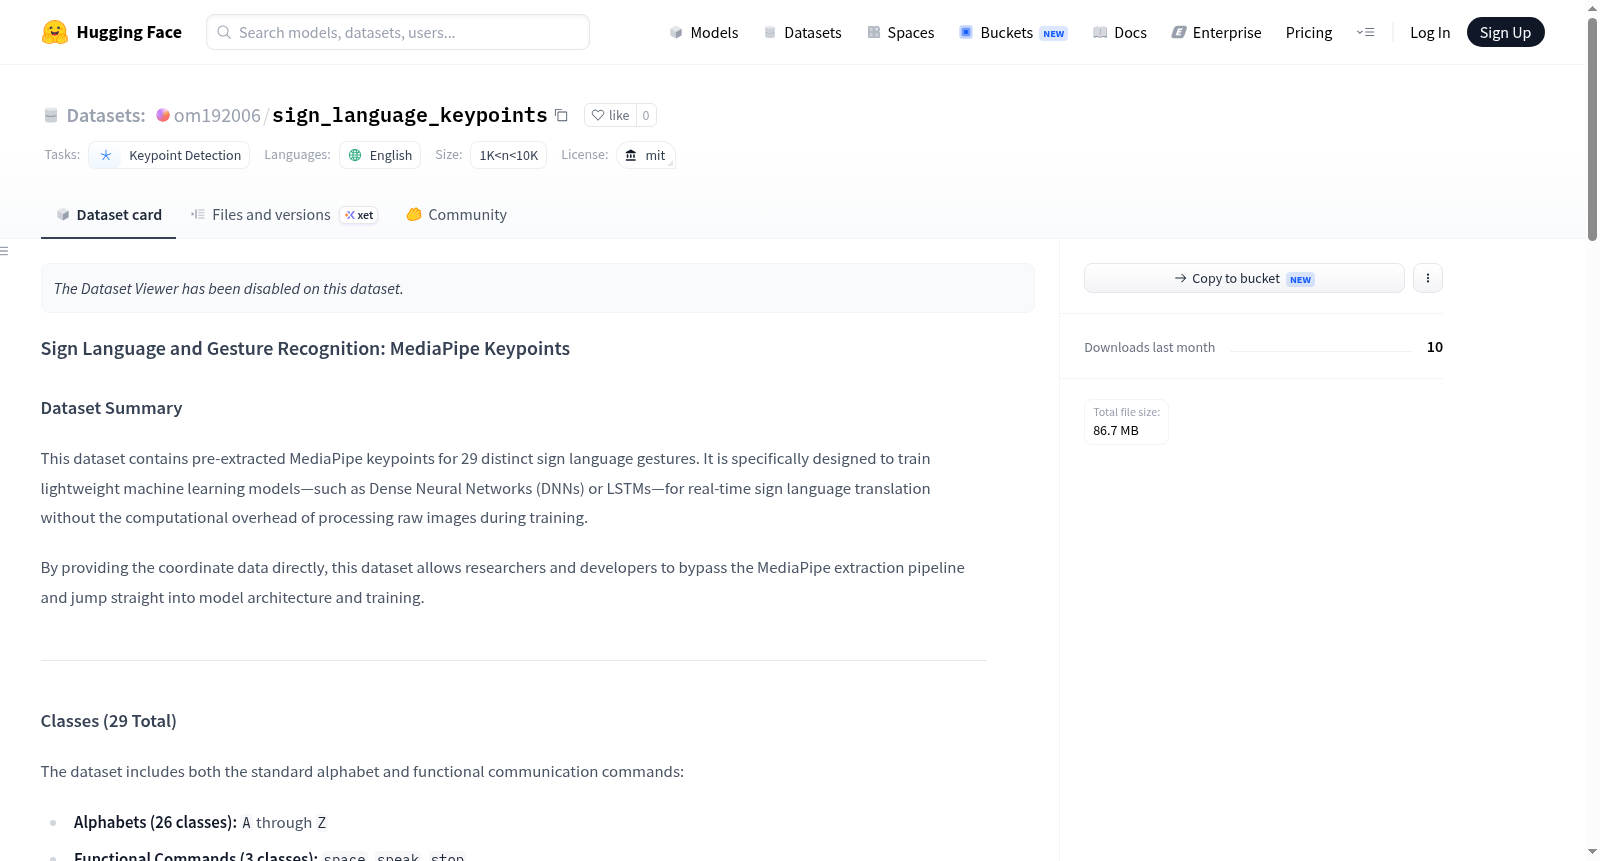Click the Hugging Face logo emoji
Screen dimensions: 1600x861
55,32
